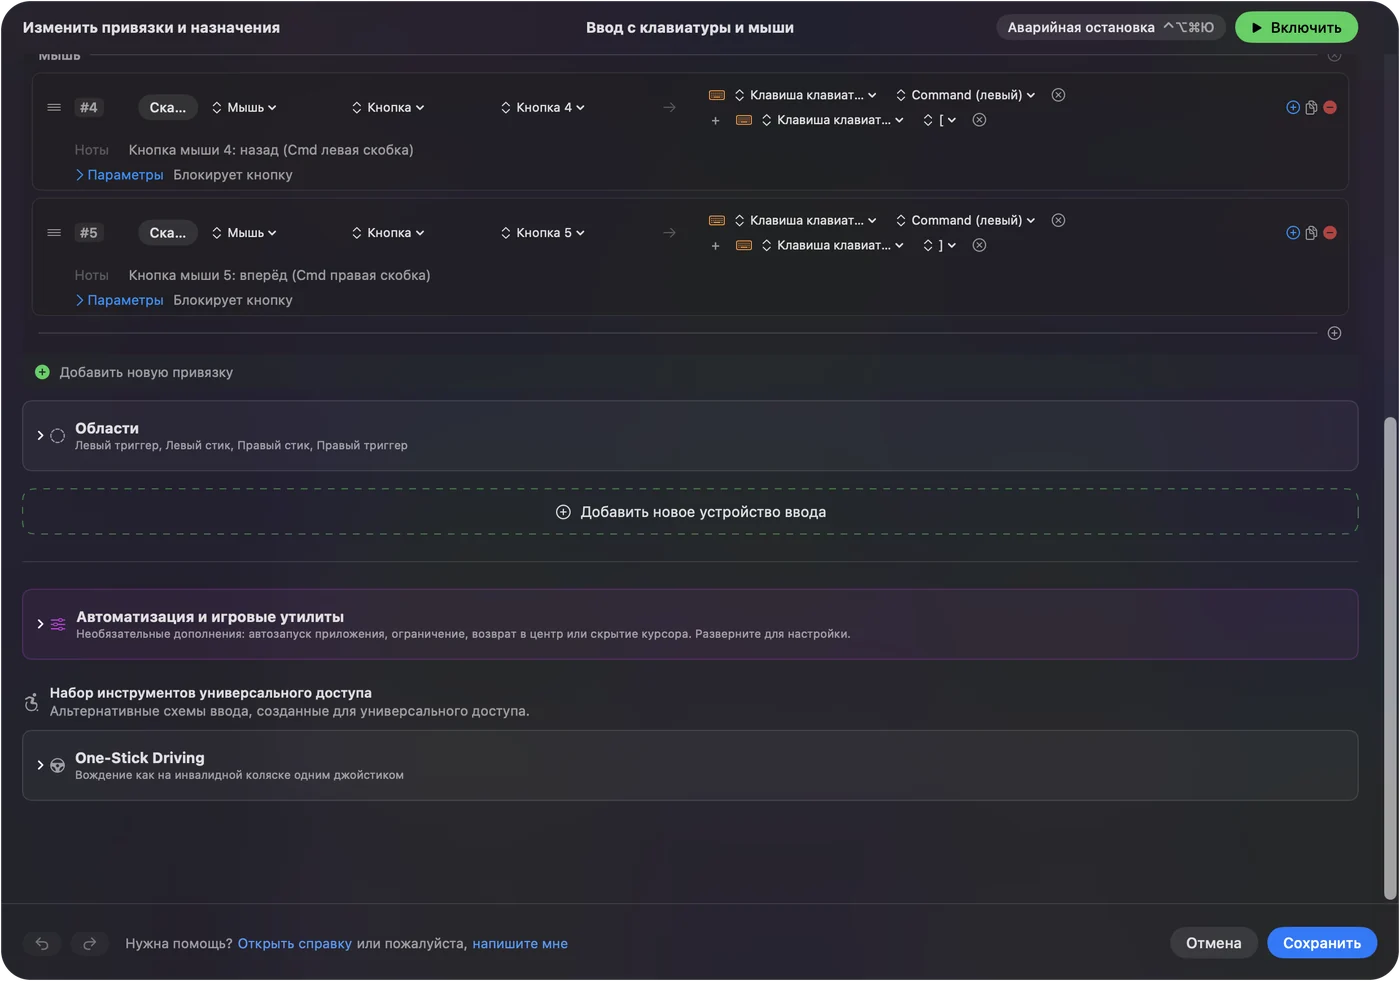
Task: Click the vertical scrollbar thumb
Action: [x=1389, y=658]
